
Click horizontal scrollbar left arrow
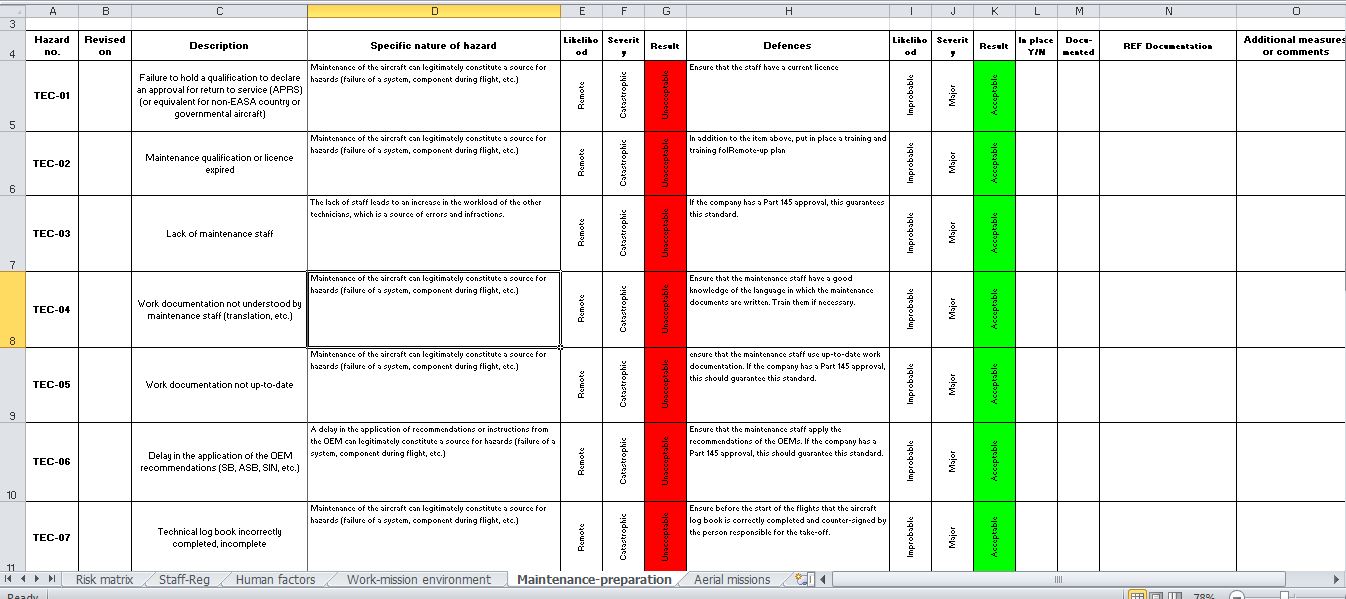click(824, 579)
